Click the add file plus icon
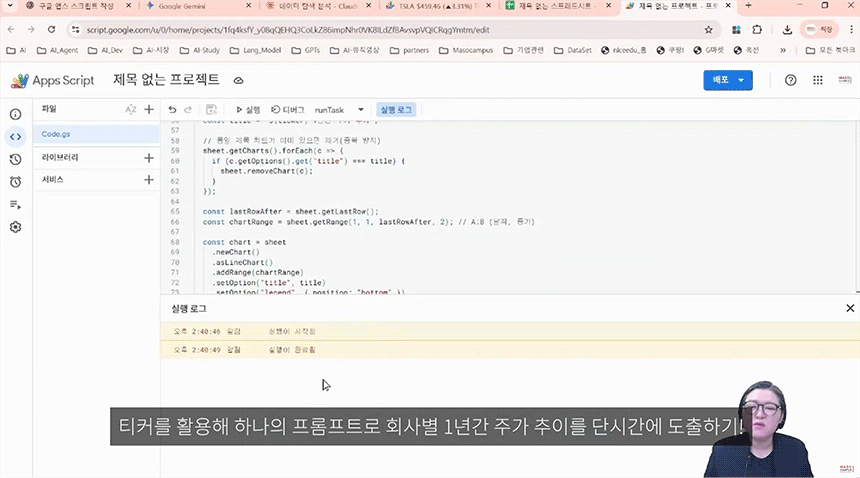The height and width of the screenshot is (478, 860). (x=149, y=110)
